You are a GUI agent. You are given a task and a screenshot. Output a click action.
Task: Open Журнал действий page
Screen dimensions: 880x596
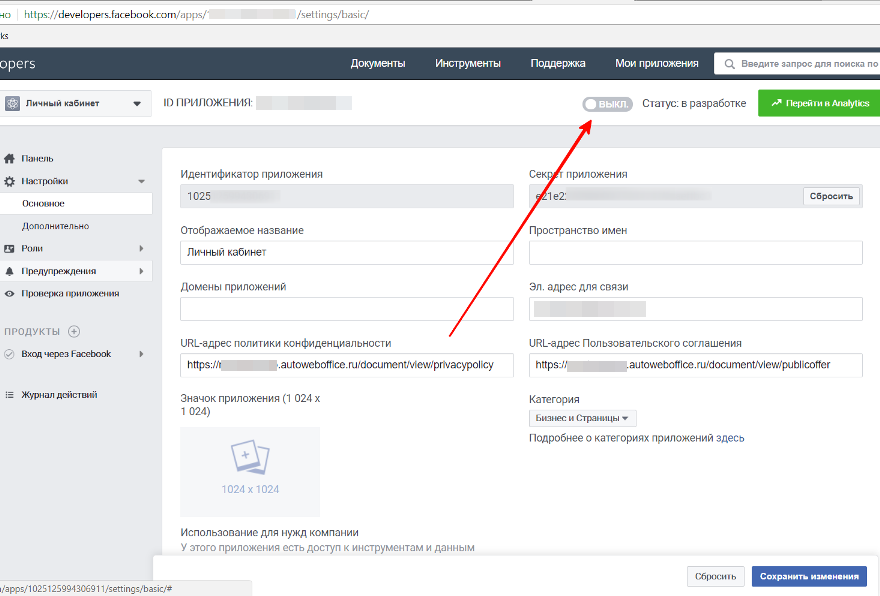pyautogui.click(x=59, y=395)
